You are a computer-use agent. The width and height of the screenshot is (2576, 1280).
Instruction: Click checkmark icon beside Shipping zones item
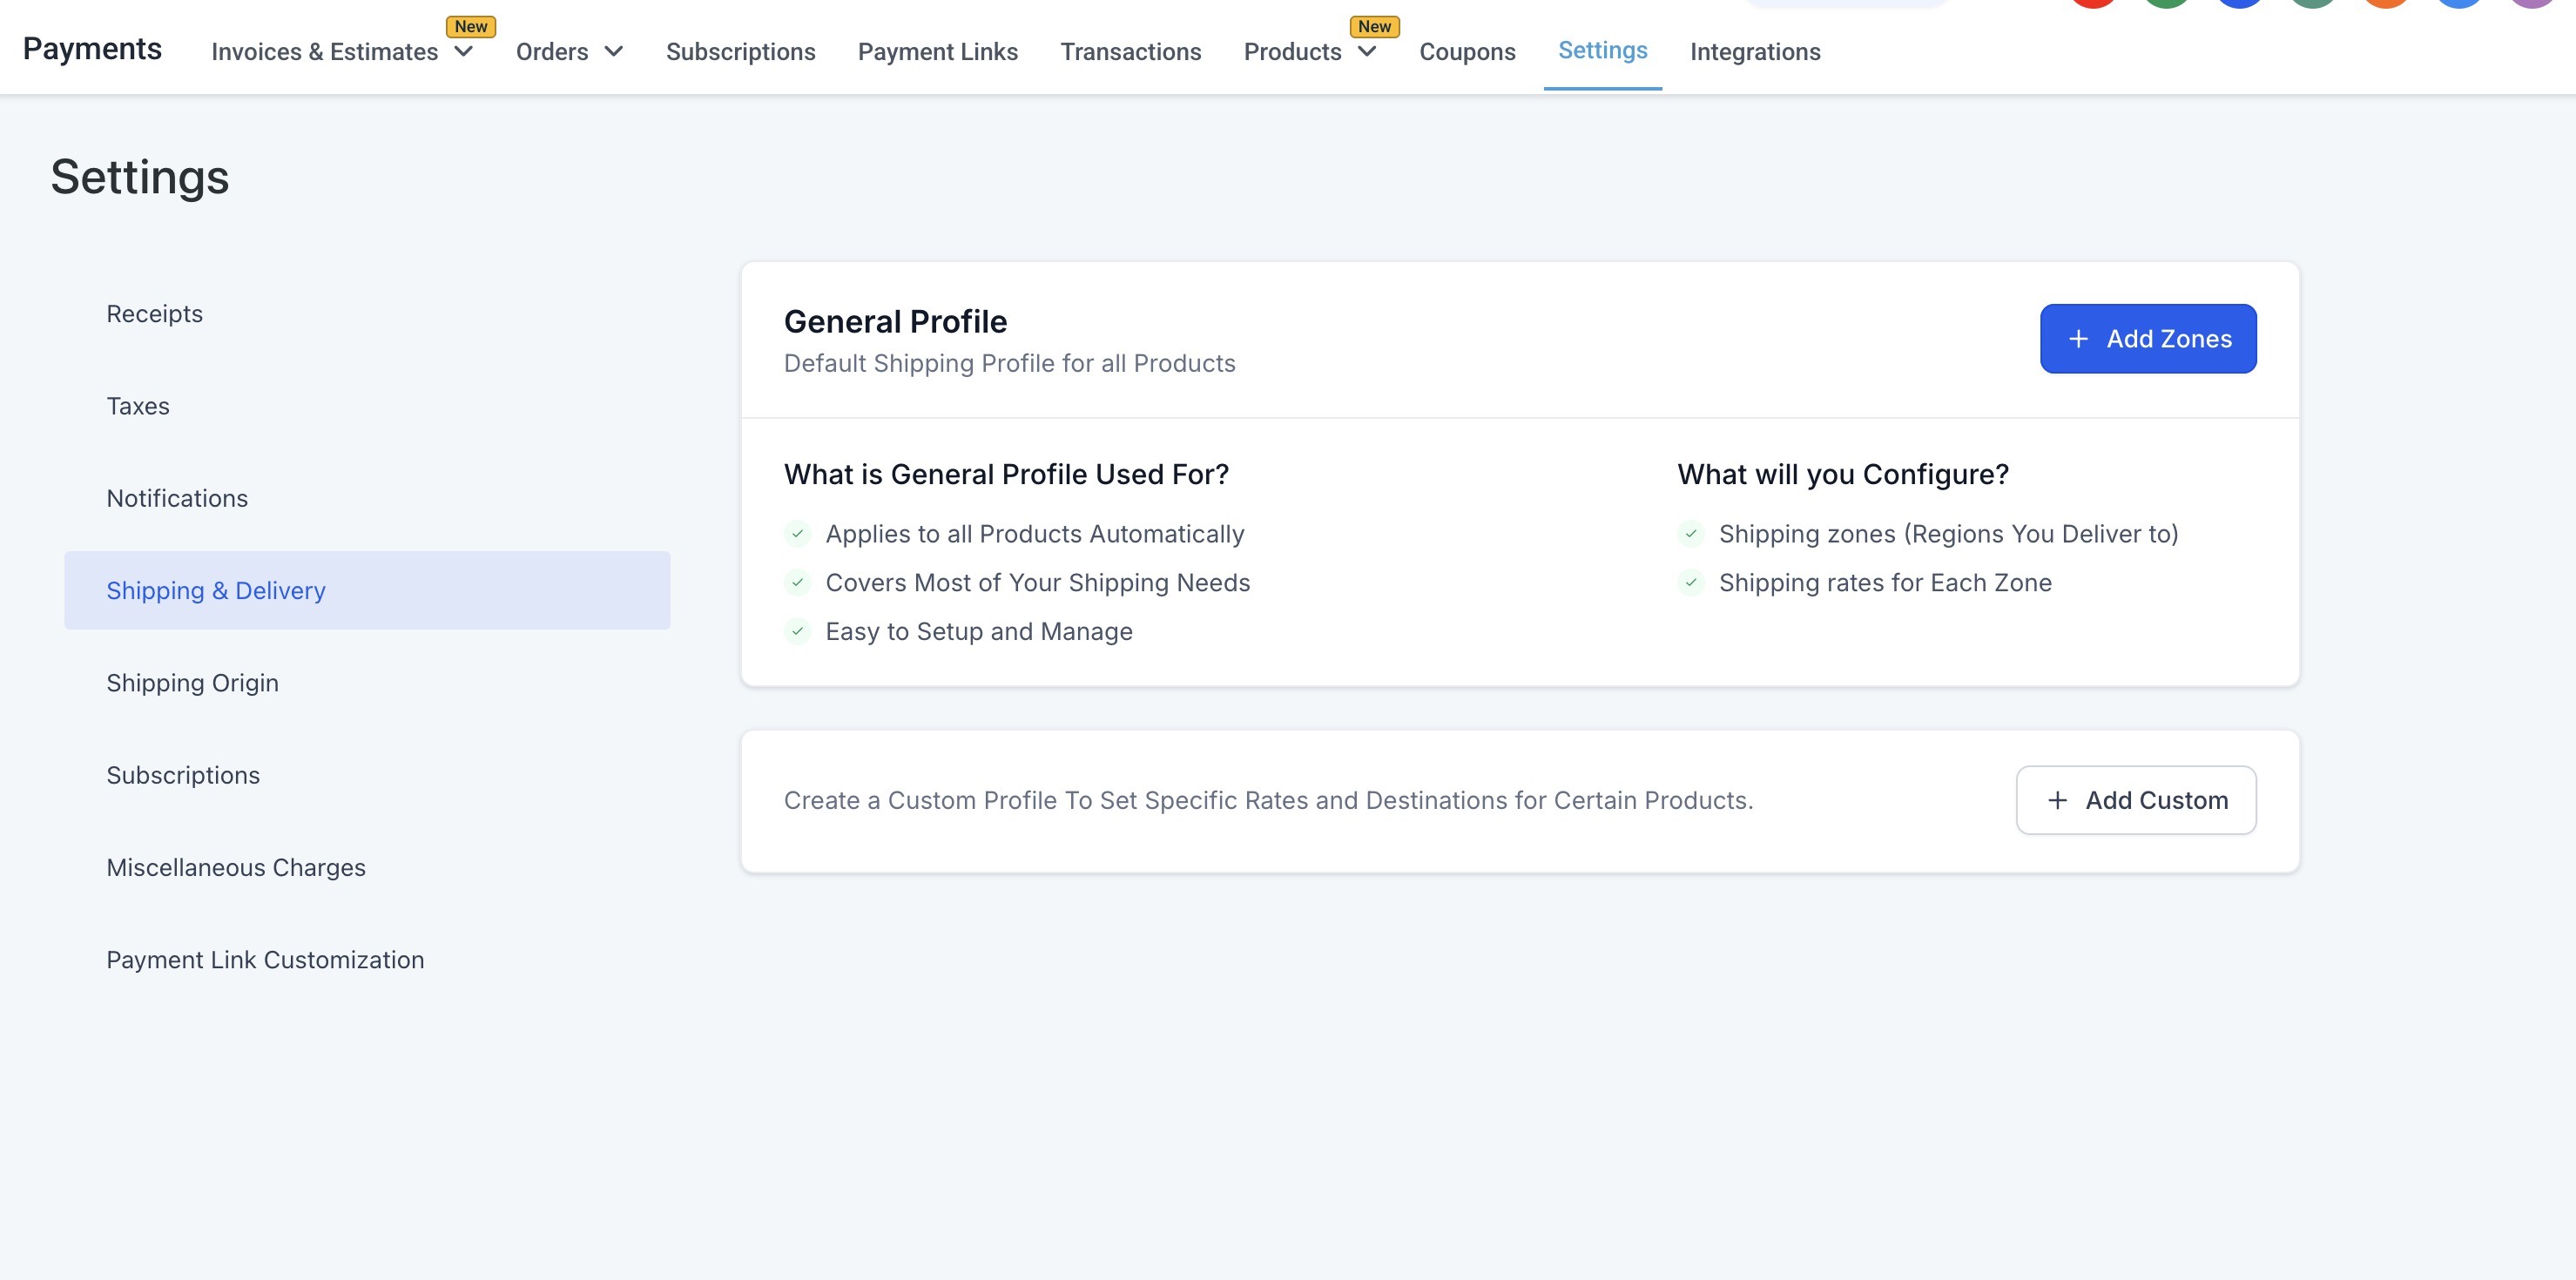click(1690, 534)
